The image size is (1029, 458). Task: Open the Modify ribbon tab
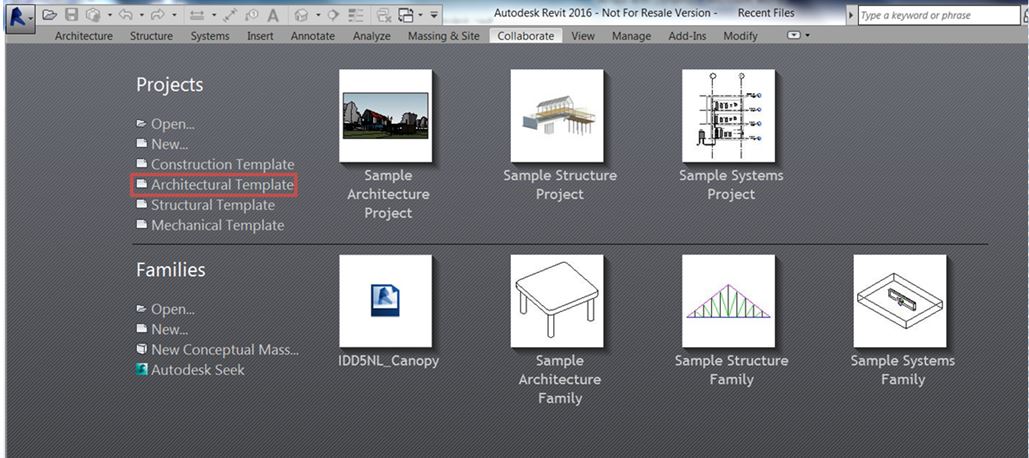tap(740, 36)
